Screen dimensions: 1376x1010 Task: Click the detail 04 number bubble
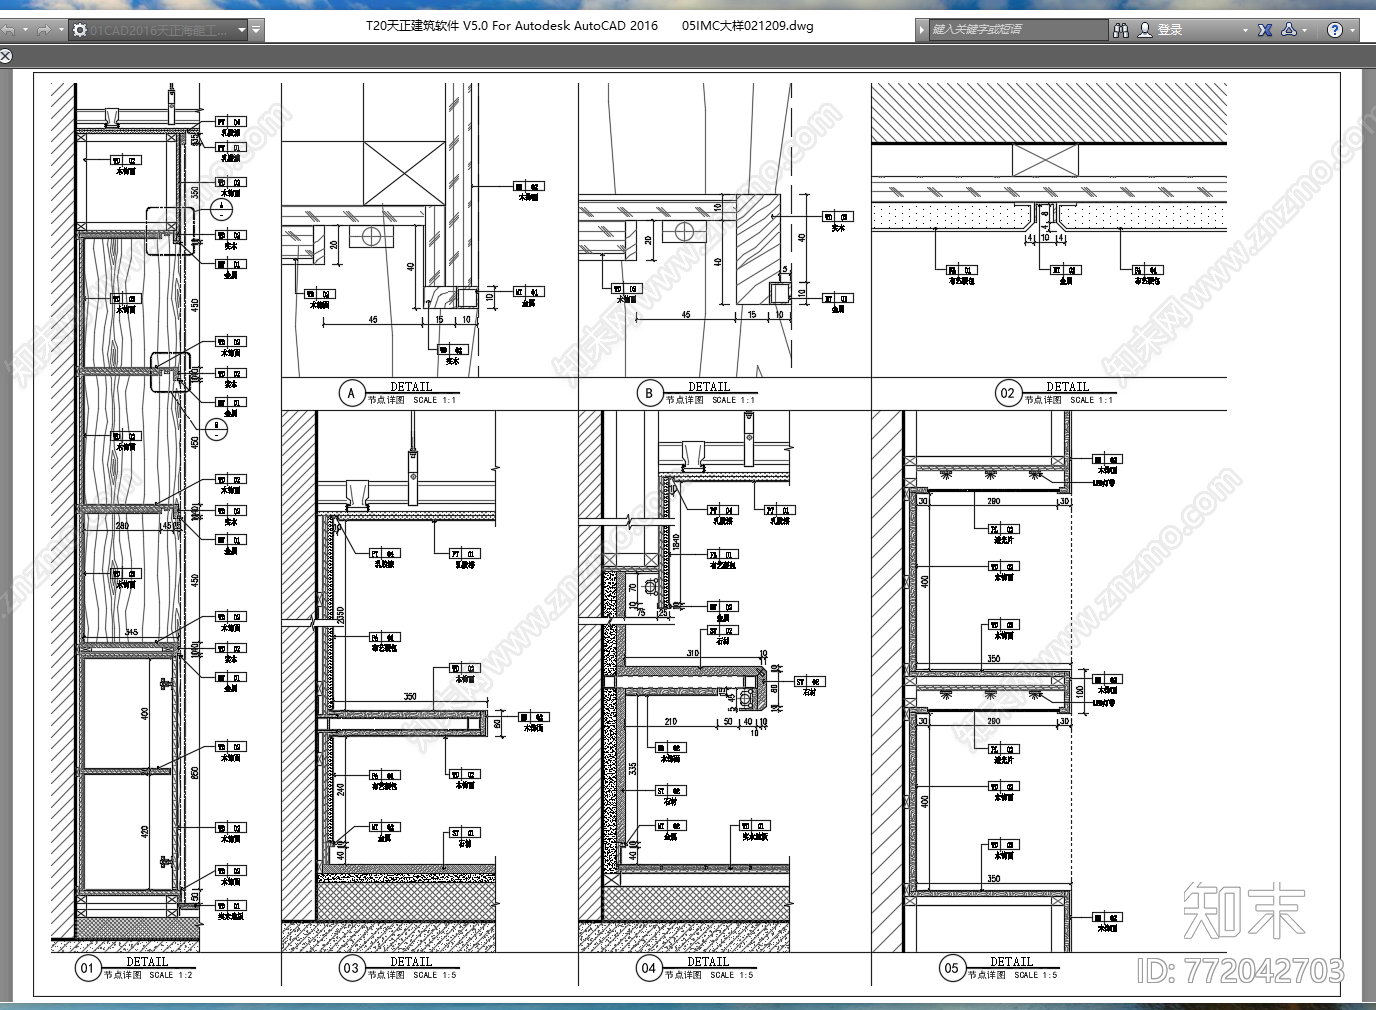648,968
